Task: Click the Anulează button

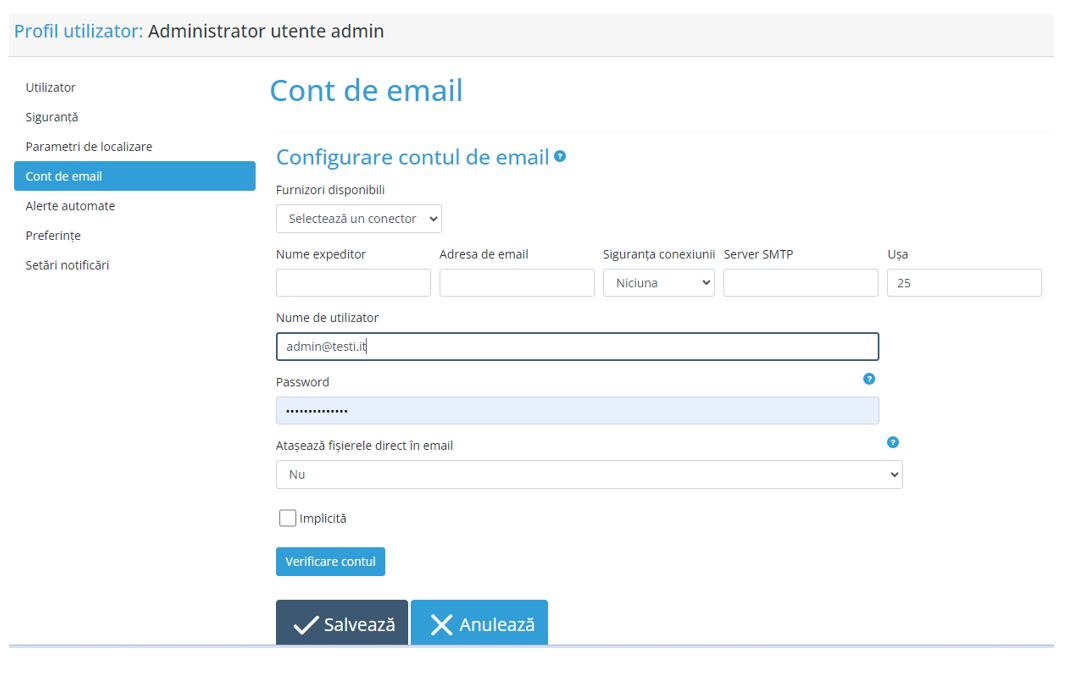Action: coord(479,624)
